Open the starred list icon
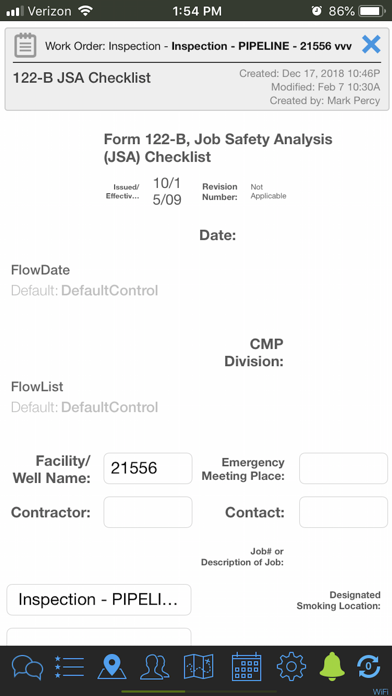Screen dimensions: 392x696 (x=69, y=667)
